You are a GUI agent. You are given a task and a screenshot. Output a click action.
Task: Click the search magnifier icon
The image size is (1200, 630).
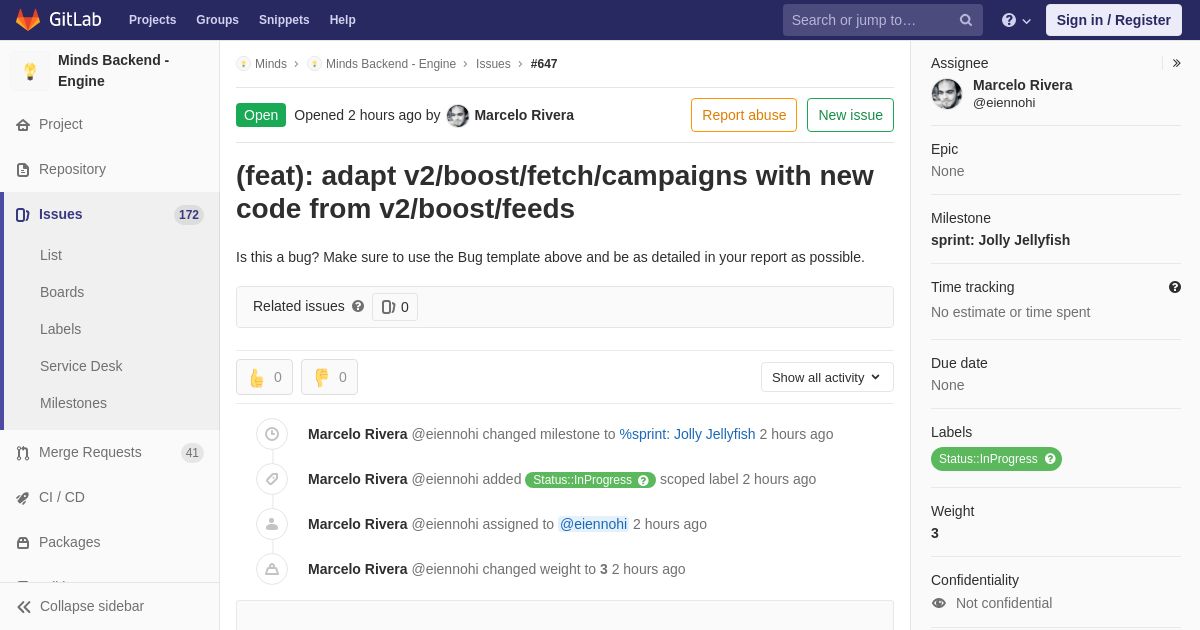tap(966, 20)
